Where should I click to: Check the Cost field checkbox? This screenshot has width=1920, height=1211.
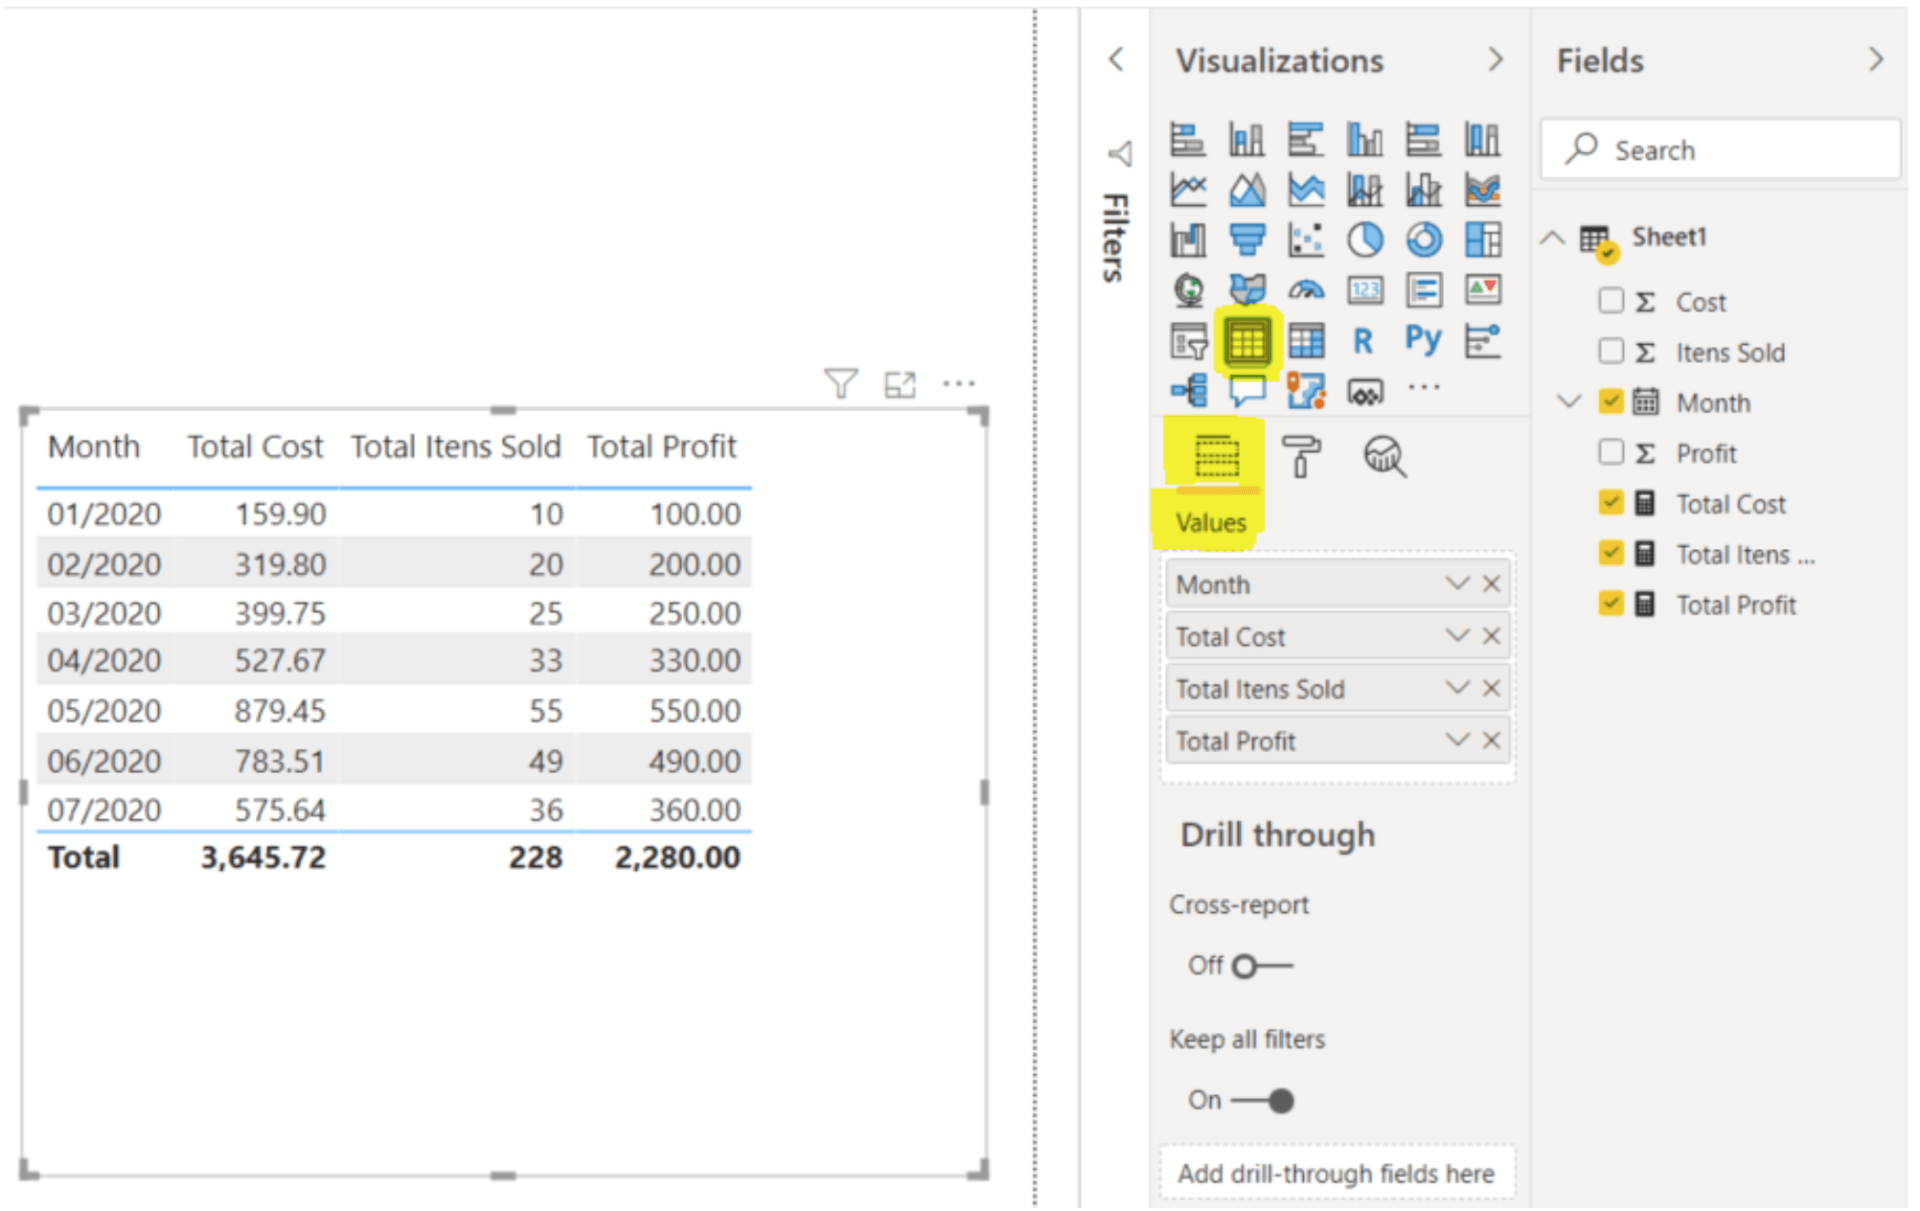(1611, 301)
